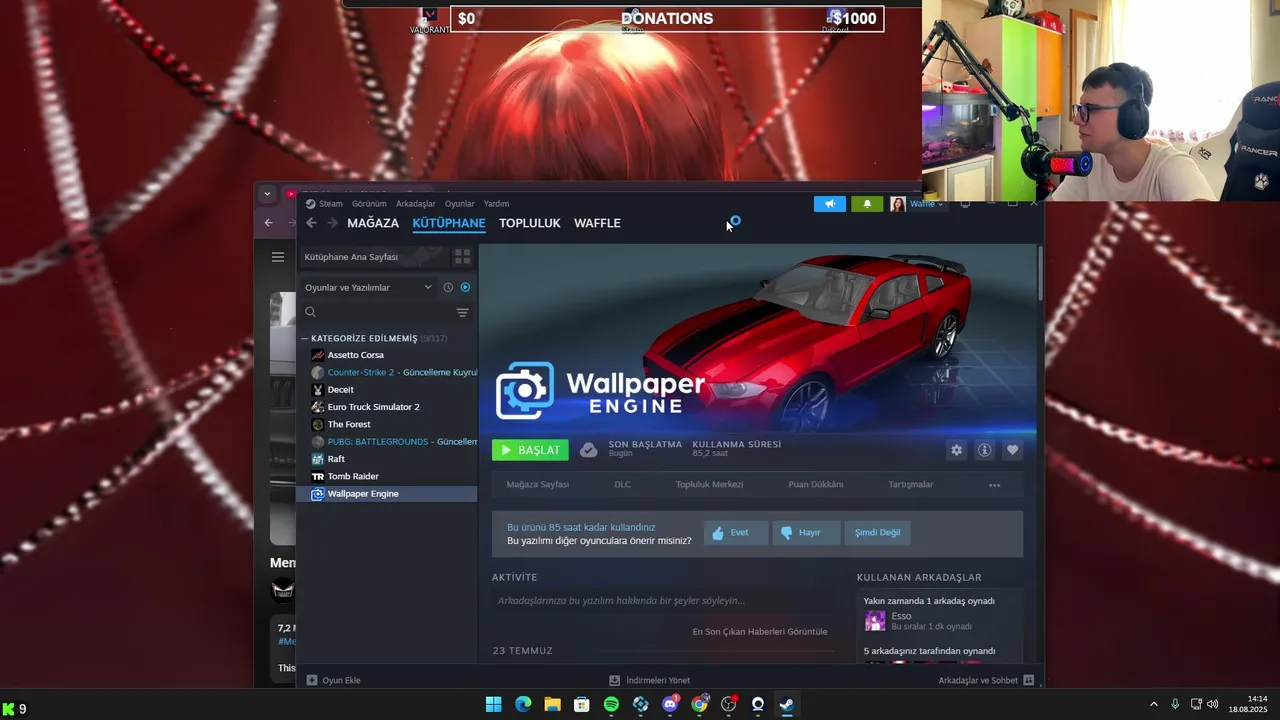1280x720 pixels.
Task: Go to the WAFFLE profile tab
Action: pyautogui.click(x=597, y=223)
